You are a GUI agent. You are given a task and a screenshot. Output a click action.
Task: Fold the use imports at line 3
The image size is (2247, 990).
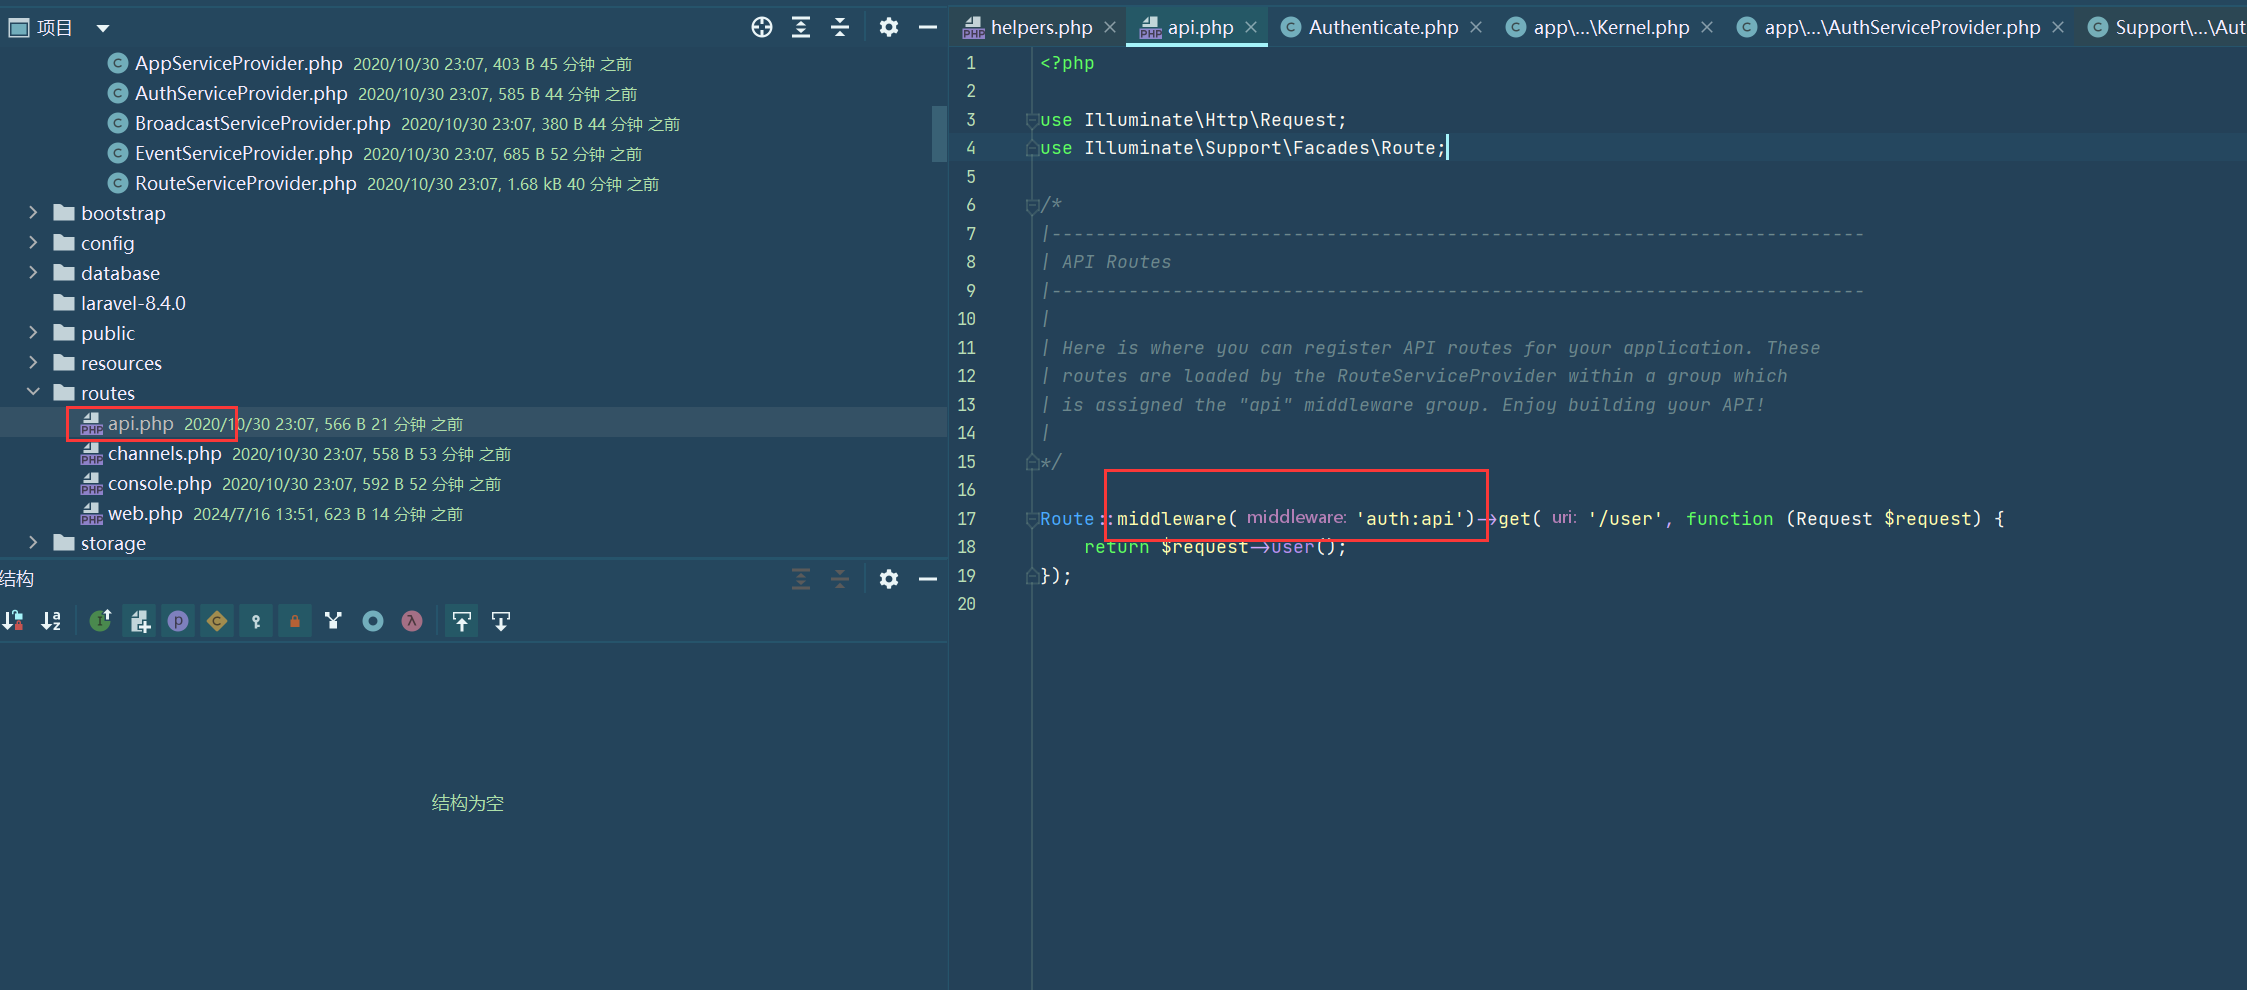(1032, 120)
